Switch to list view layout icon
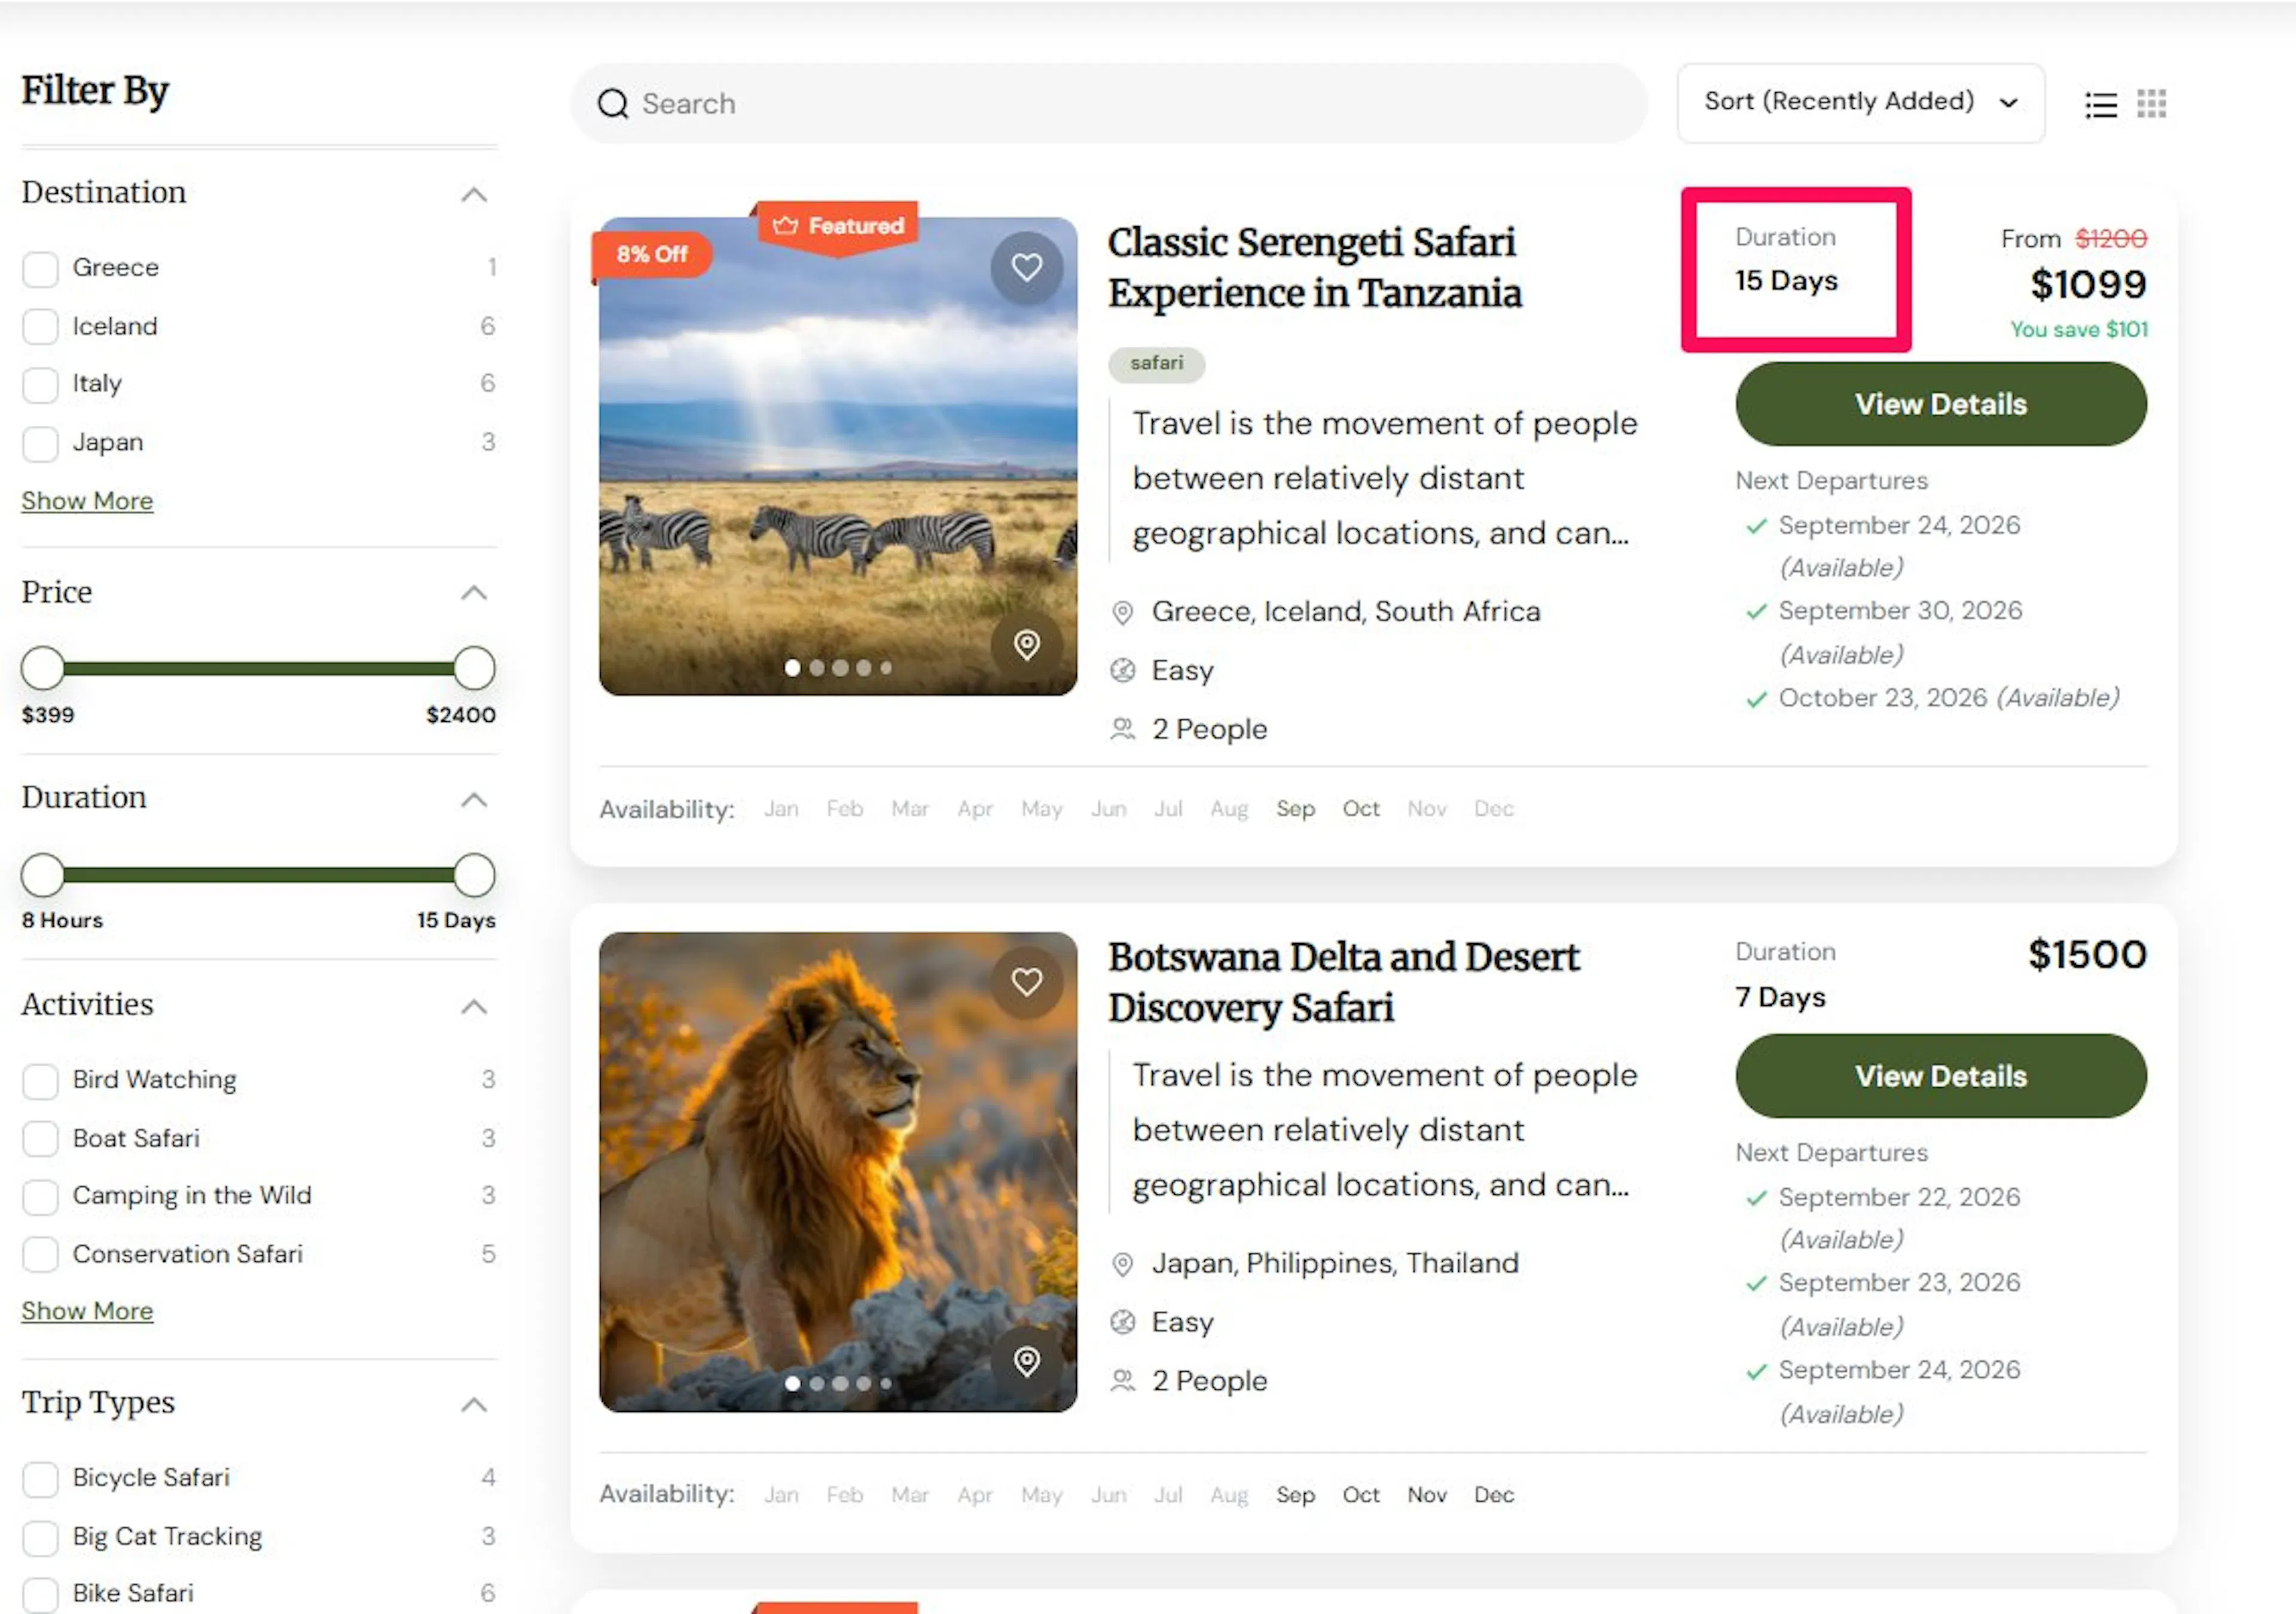The height and width of the screenshot is (1614, 2296). pos(2100,104)
